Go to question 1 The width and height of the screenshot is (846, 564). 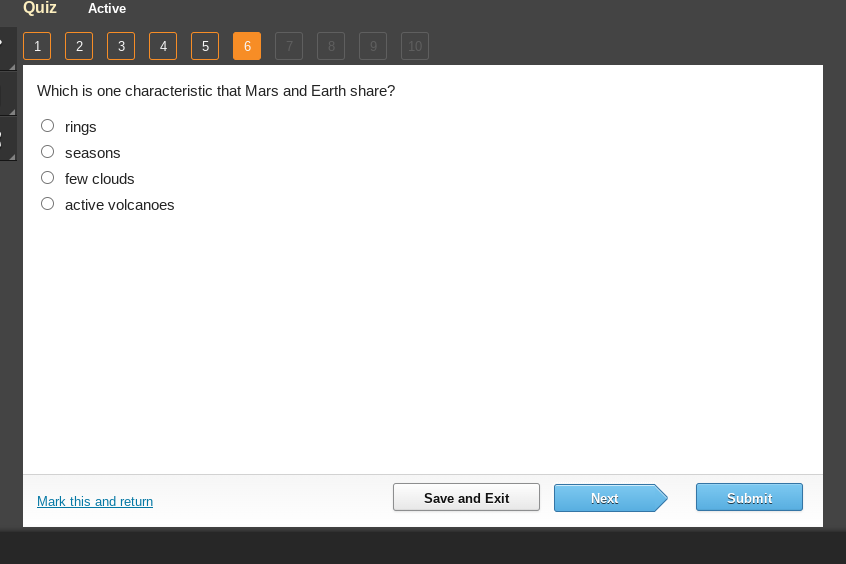tap(37, 46)
